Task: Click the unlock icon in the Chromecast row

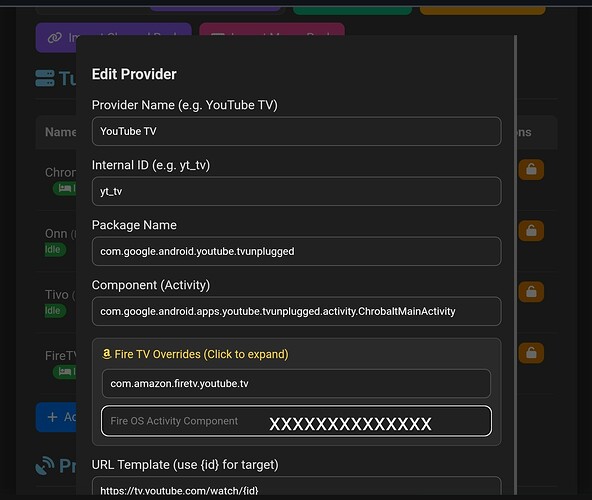Action: [531, 170]
